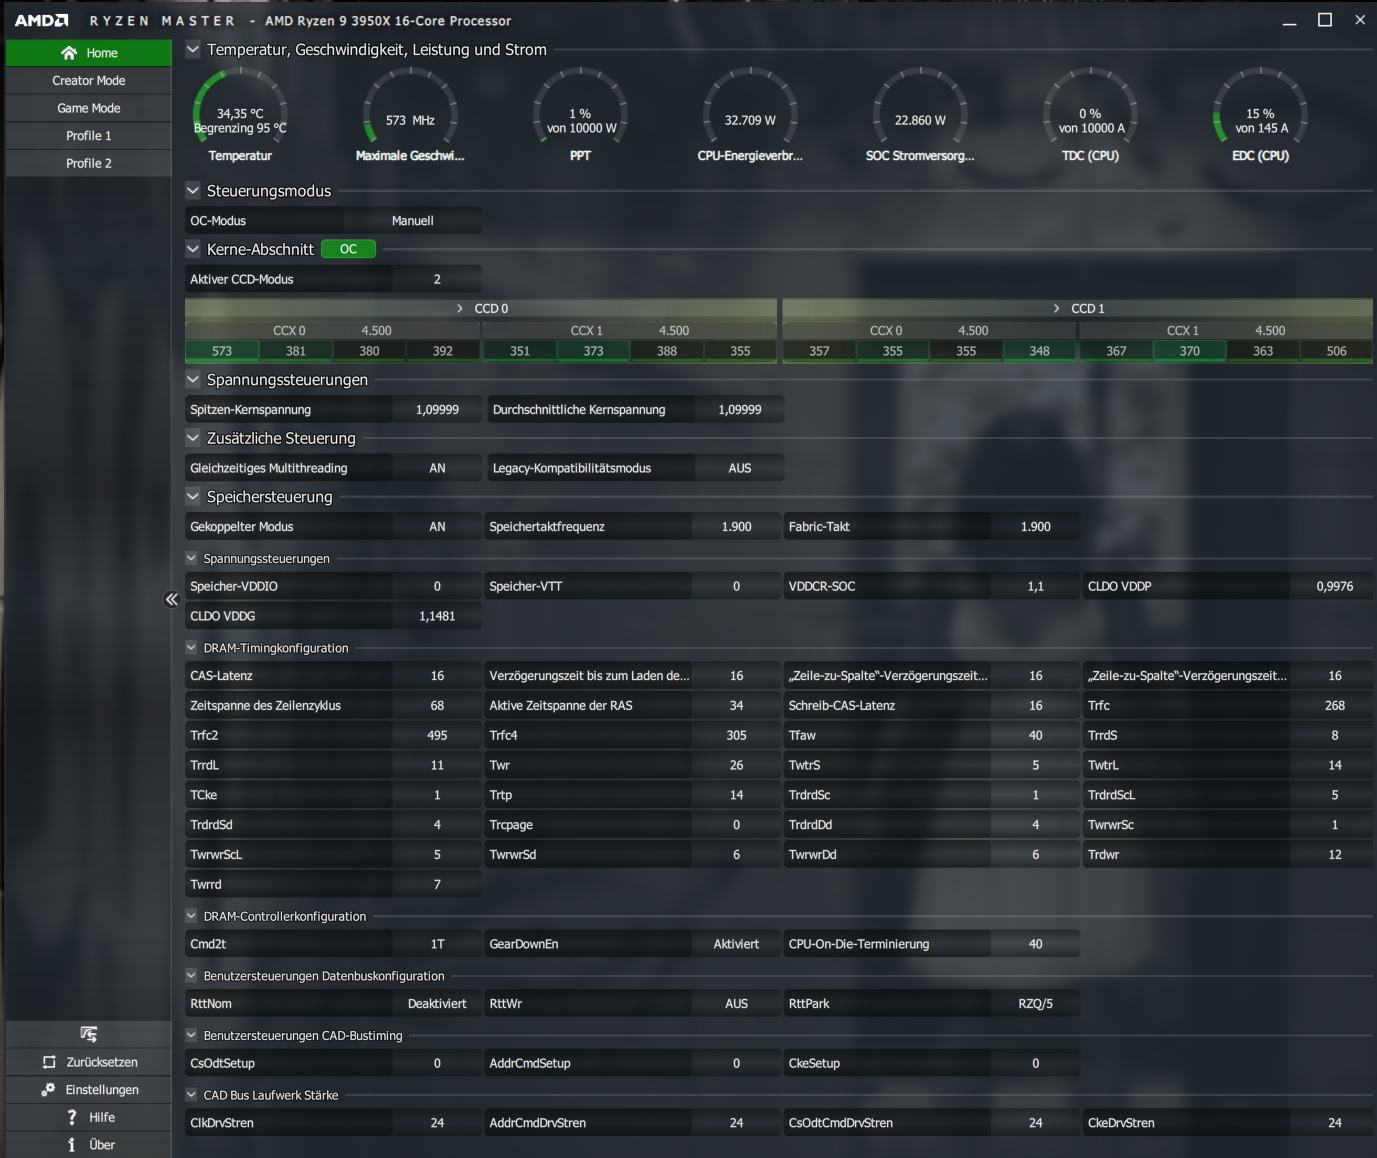Viewport: 1377px width, 1158px height.
Task: Collapse Temperatur, Geschwindigkeit, Leistung und Strom section
Action: [x=193, y=49]
